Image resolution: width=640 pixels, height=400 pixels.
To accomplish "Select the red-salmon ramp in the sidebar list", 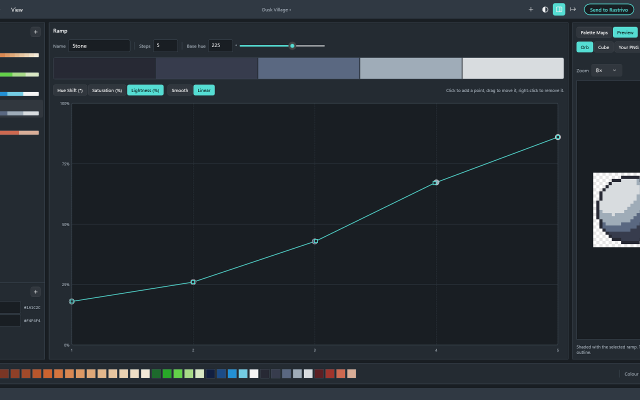I will (20, 132).
